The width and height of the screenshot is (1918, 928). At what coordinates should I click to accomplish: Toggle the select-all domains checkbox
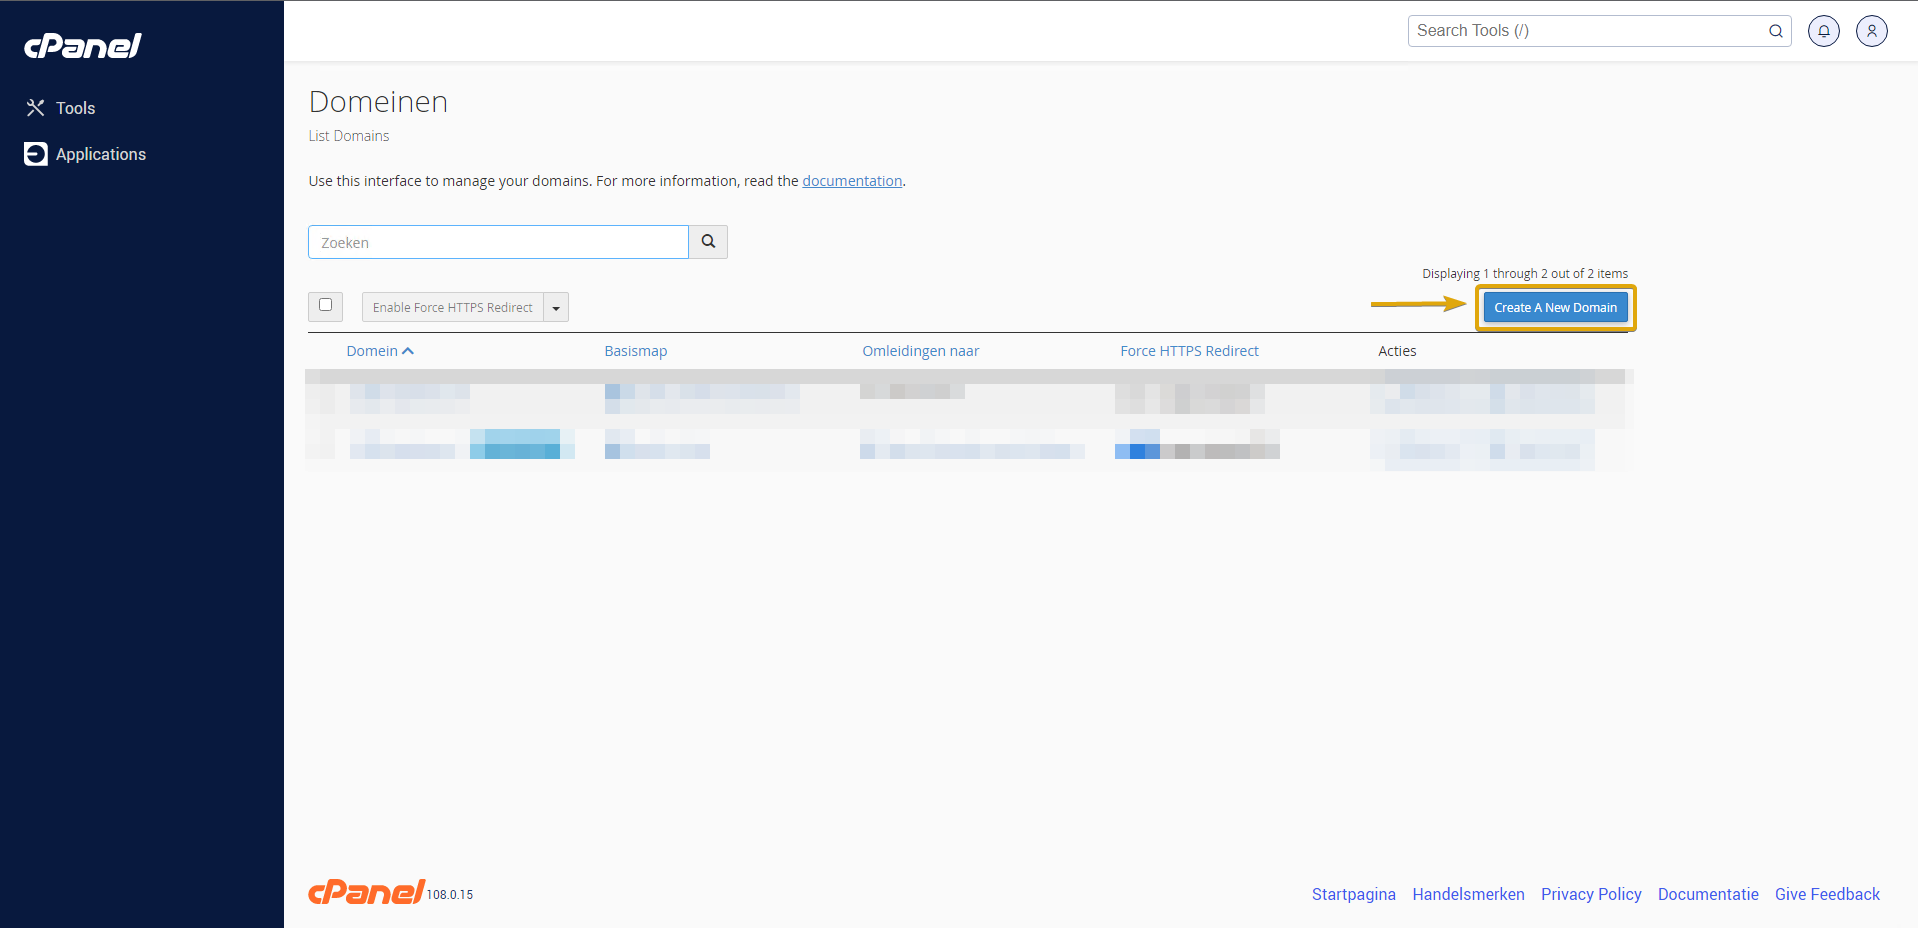coord(325,305)
